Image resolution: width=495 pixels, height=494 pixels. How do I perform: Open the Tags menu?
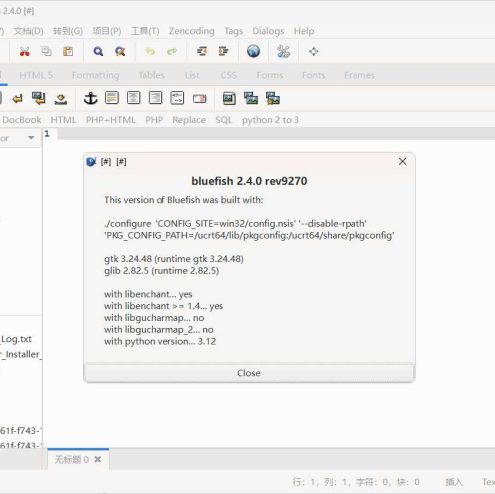pos(233,31)
